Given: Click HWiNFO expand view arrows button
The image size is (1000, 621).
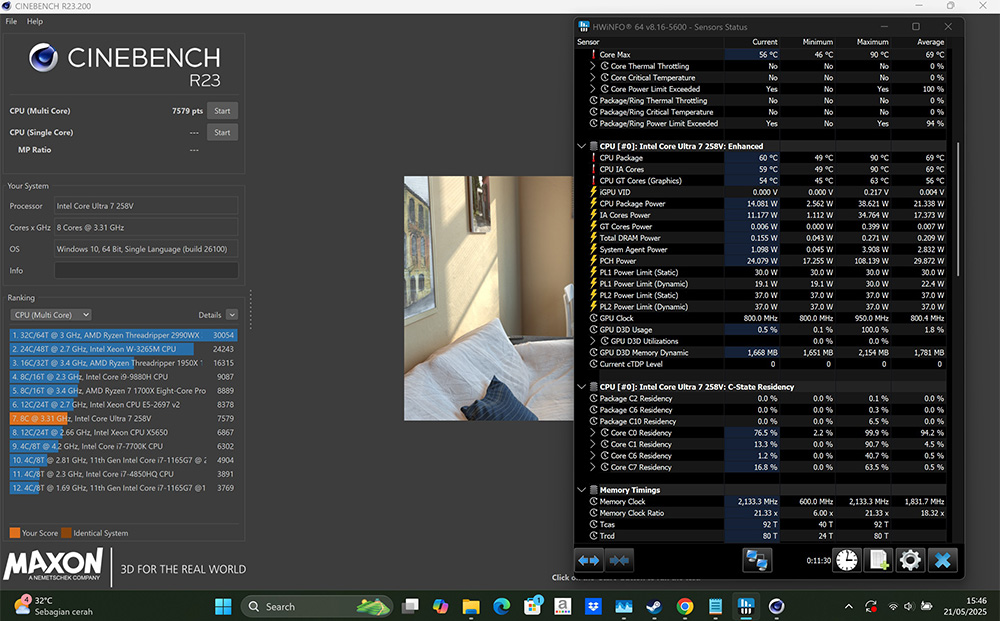Looking at the screenshot, I should [588, 561].
